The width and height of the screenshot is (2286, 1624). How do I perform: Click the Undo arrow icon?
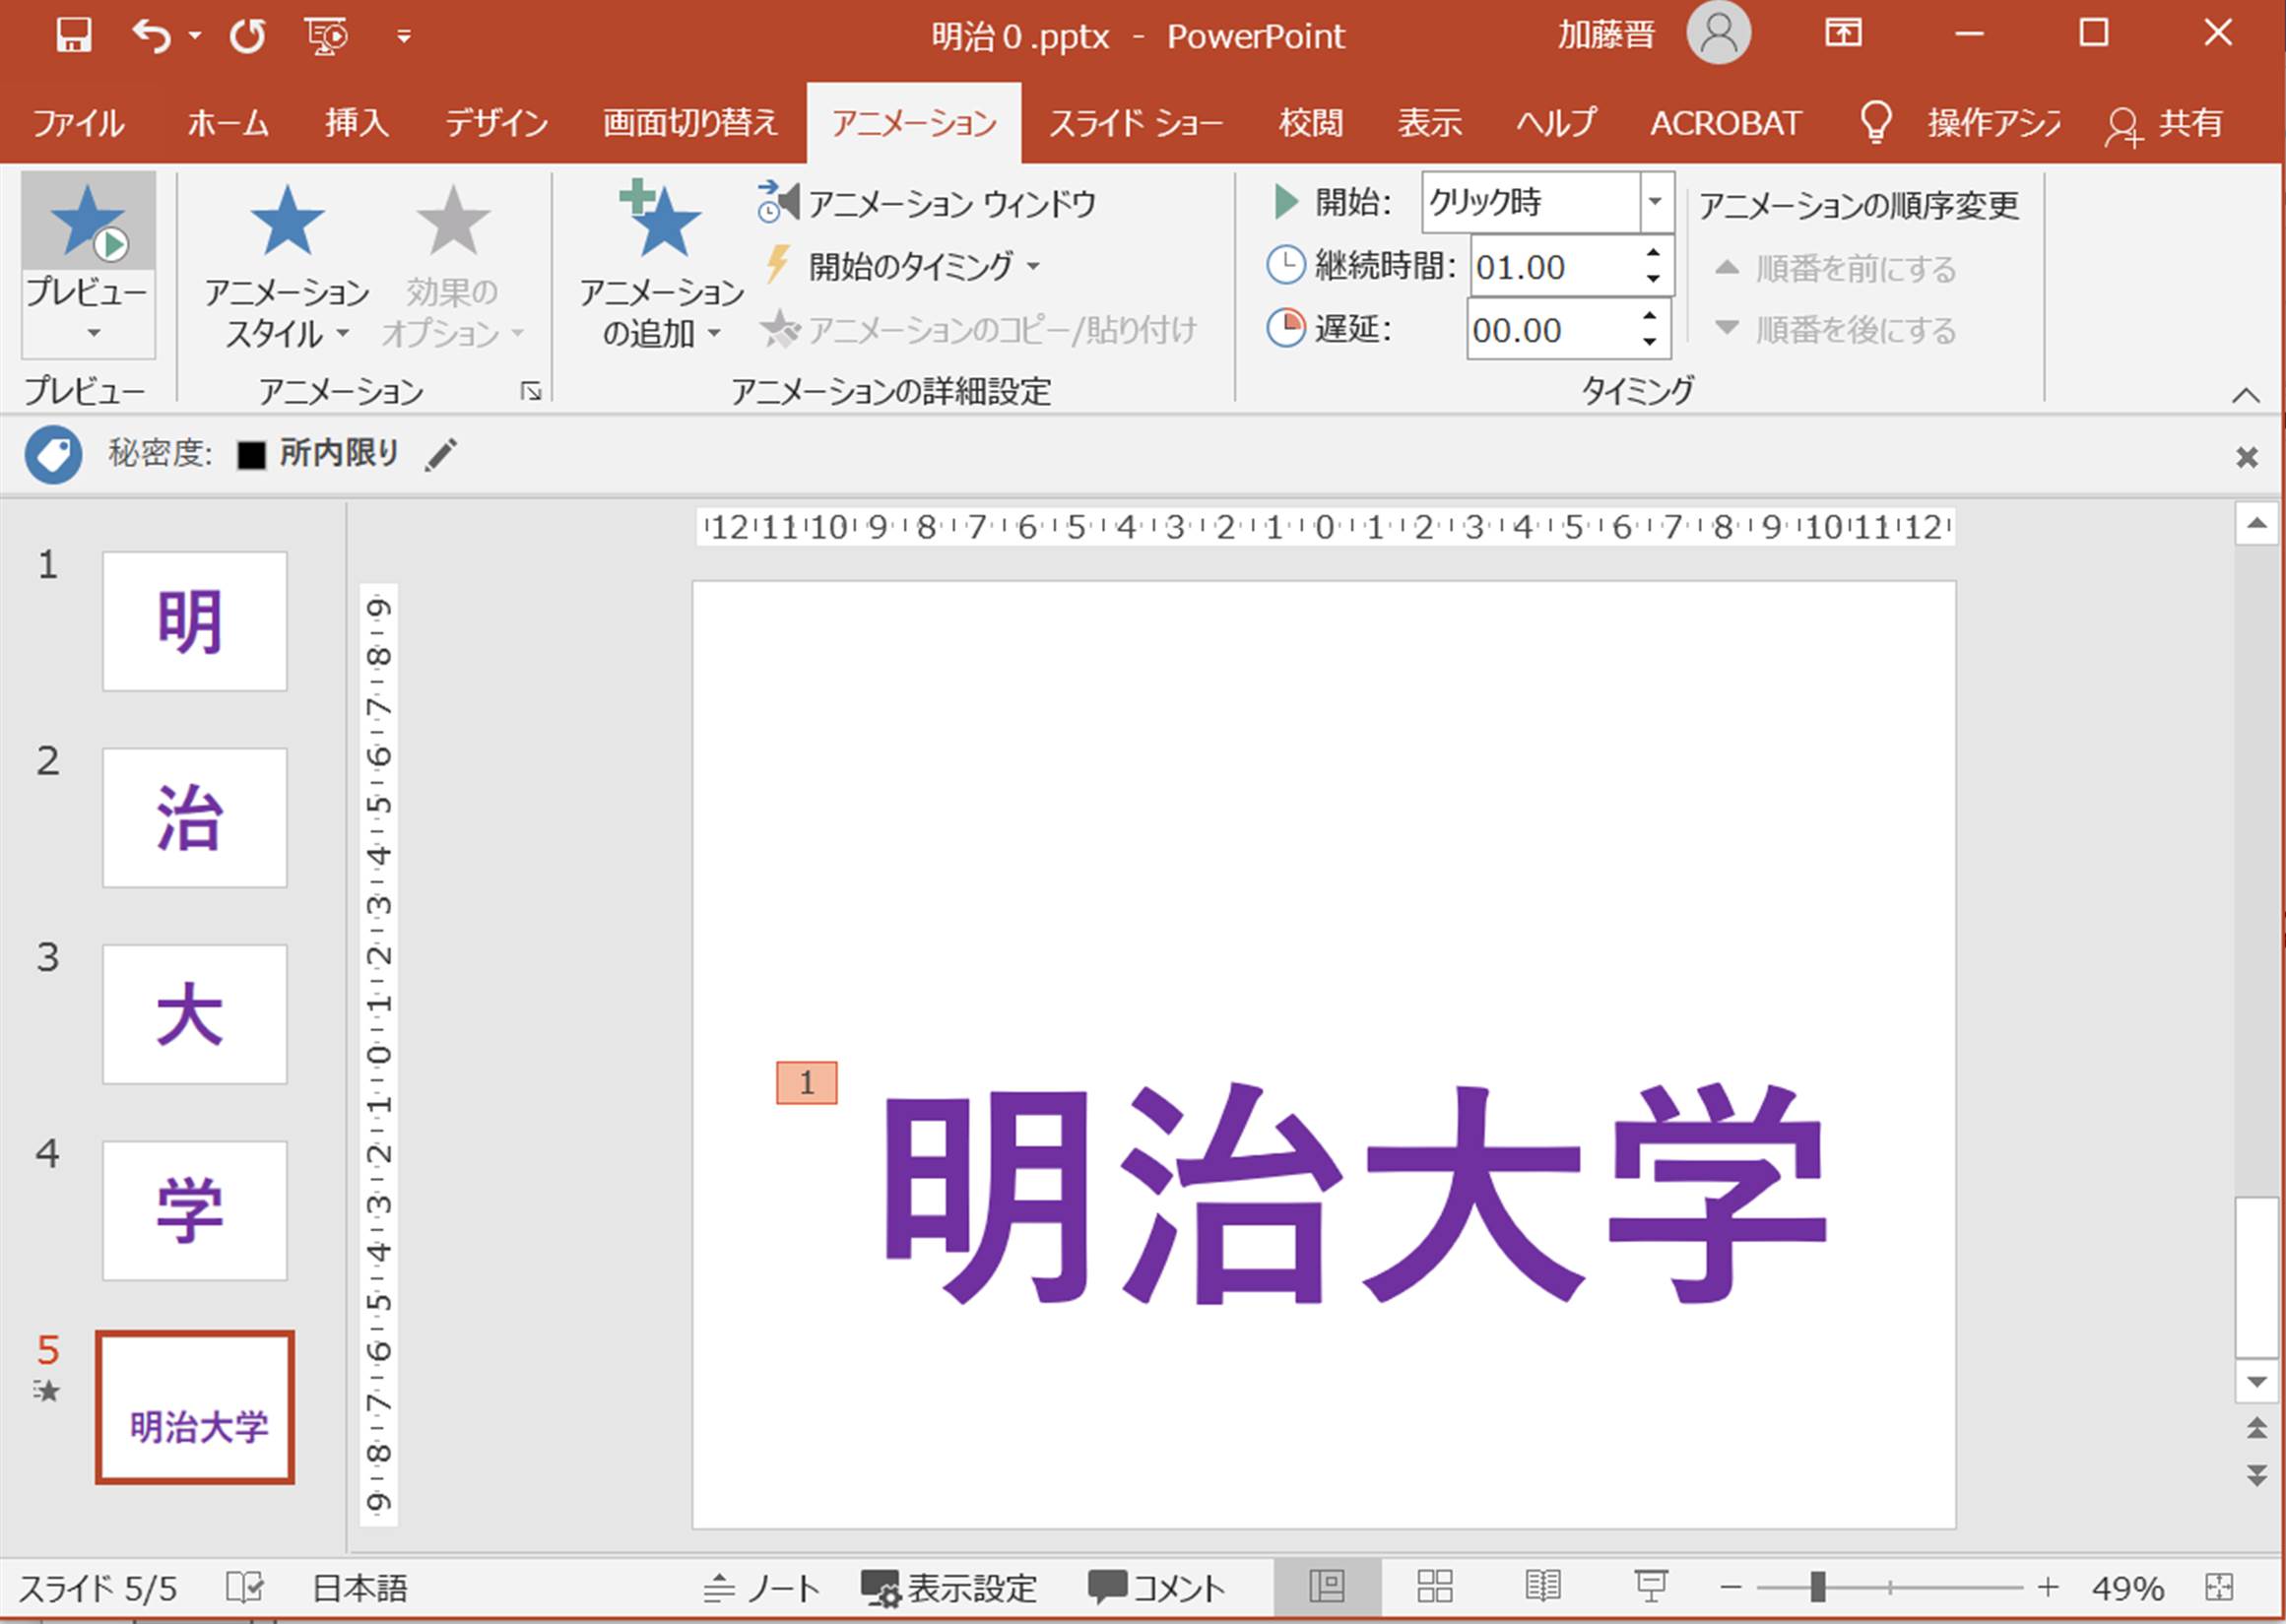[x=151, y=36]
